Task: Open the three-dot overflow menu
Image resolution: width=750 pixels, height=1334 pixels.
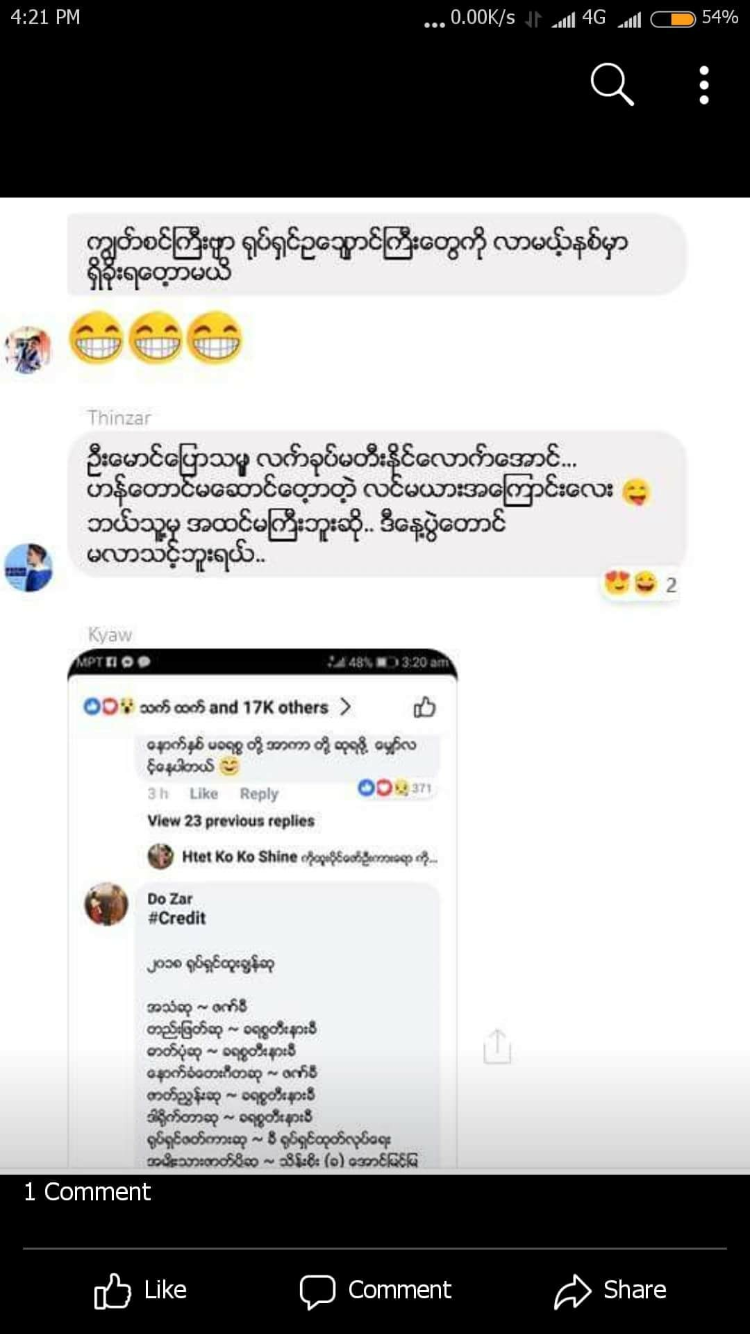Action: coord(704,85)
